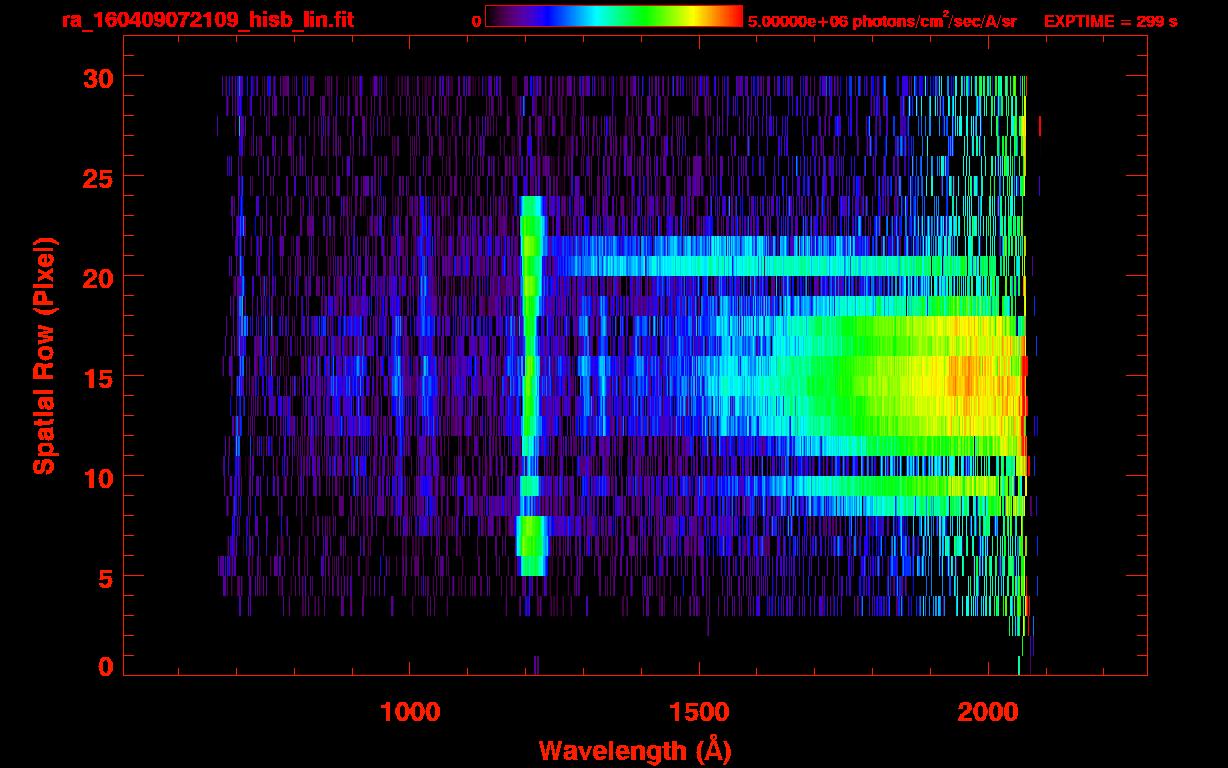This screenshot has height=768, width=1228.
Task: Click the 1500 wavelength tick label
Action: click(699, 712)
